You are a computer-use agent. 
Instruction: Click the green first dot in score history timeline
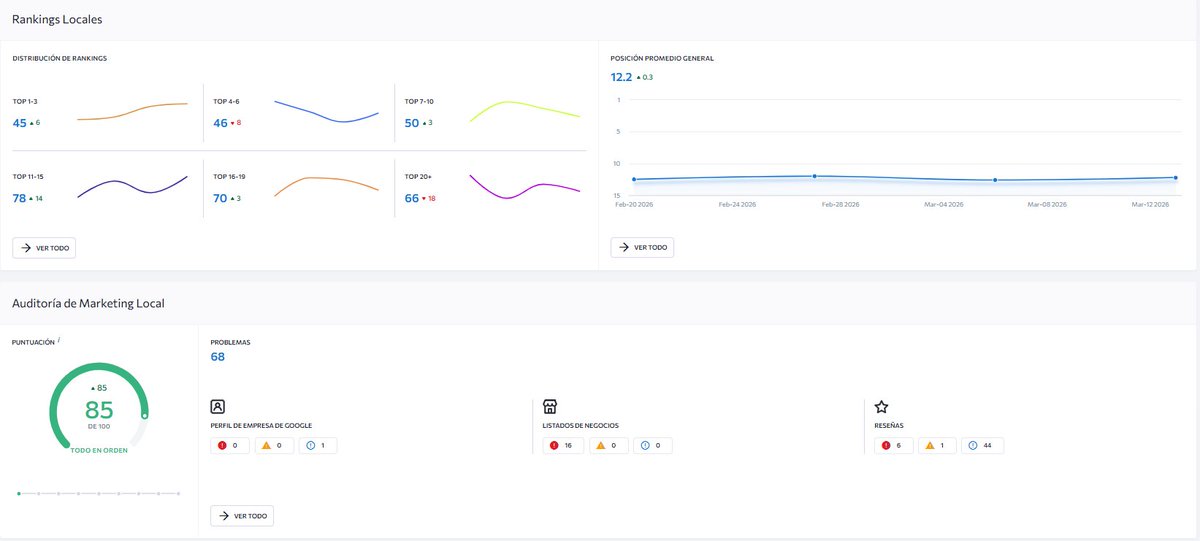click(18, 493)
